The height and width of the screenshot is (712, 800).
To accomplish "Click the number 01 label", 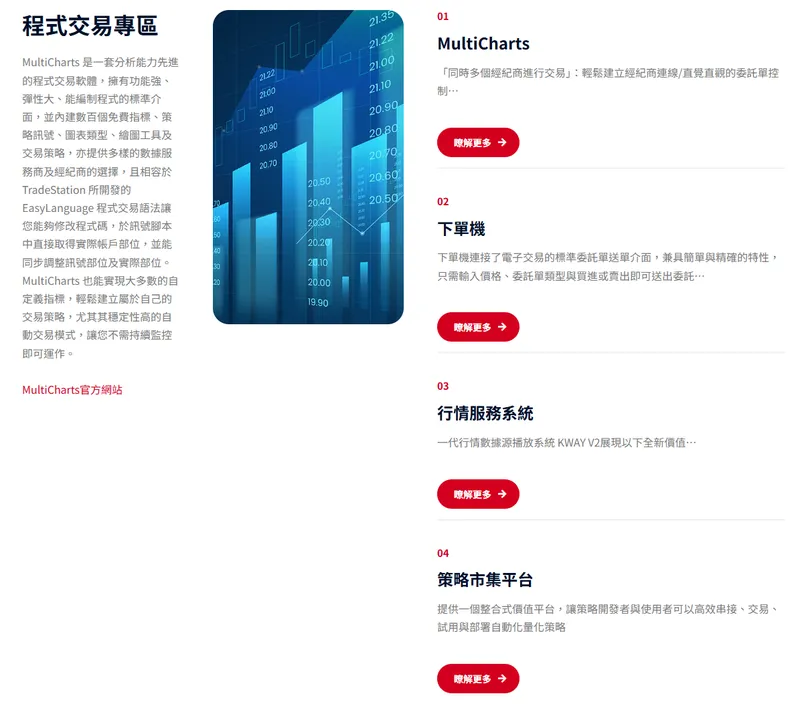I will pos(443,16).
